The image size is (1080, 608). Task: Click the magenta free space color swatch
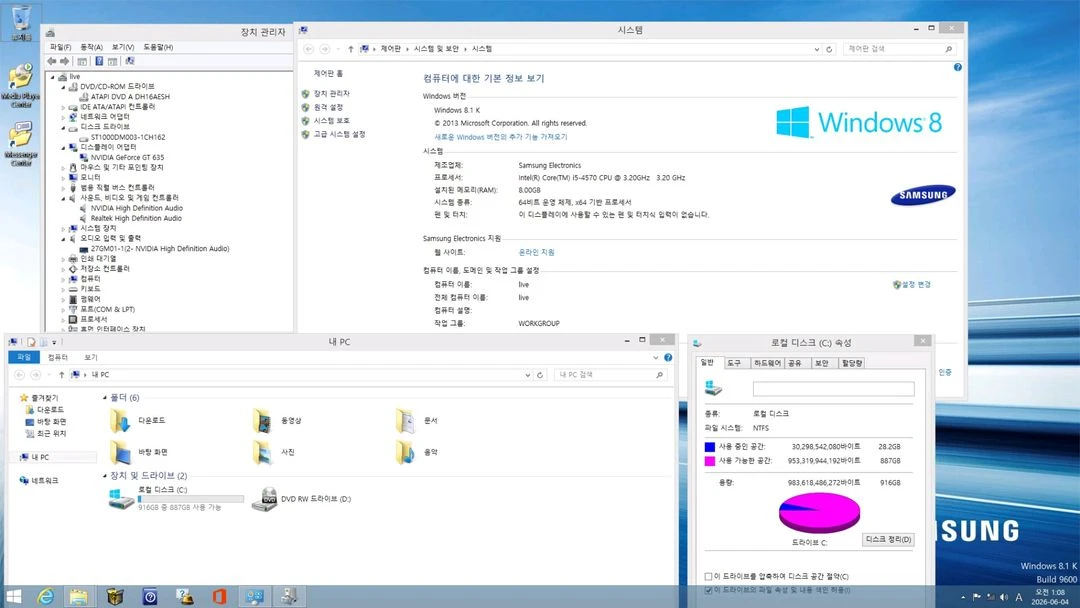709,461
